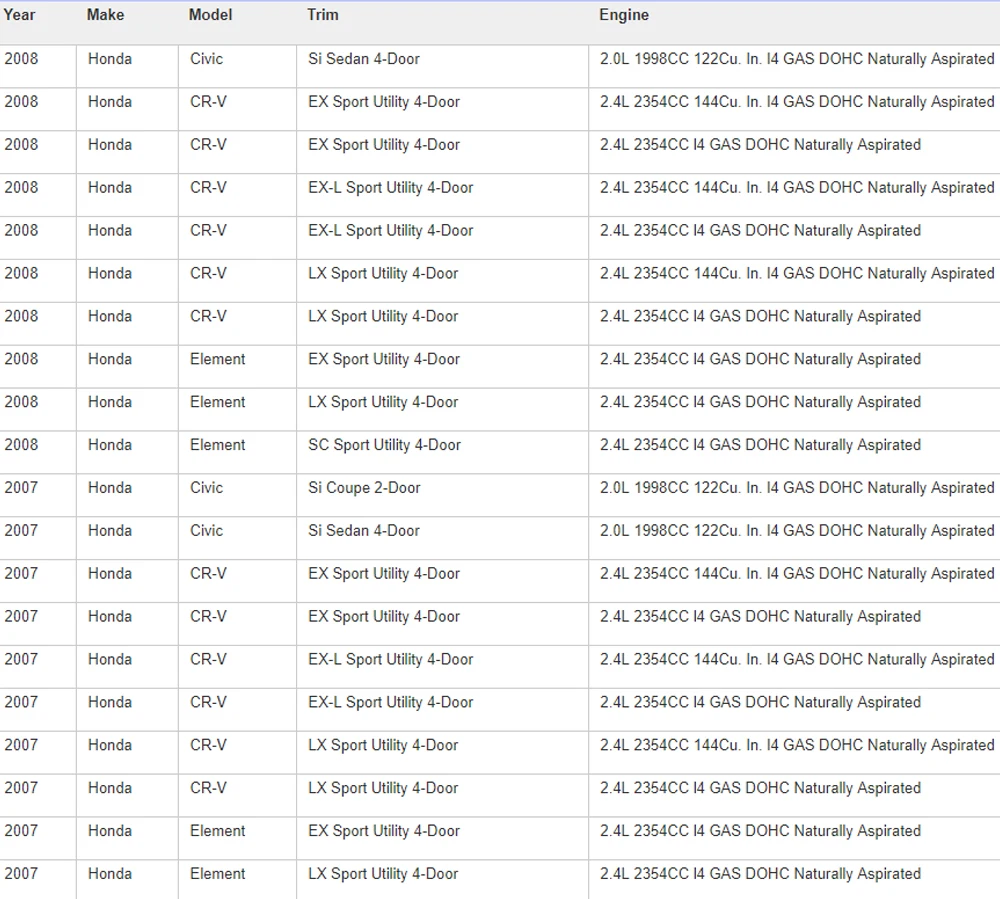
Task: Click year '2008' in the Civic Si Sedan row
Action: point(21,59)
